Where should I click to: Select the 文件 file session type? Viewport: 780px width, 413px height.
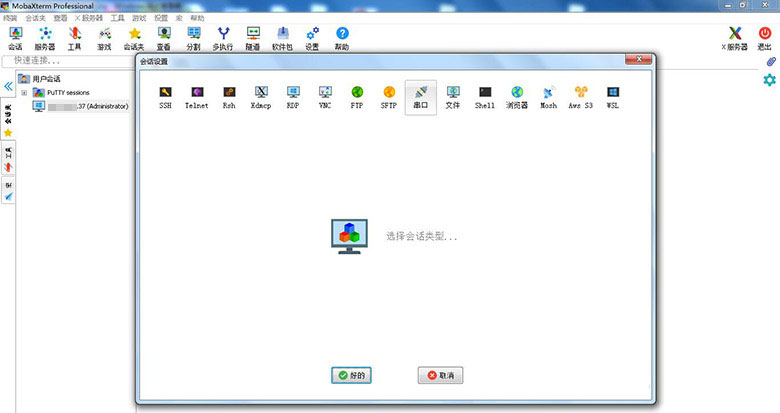pyautogui.click(x=453, y=98)
